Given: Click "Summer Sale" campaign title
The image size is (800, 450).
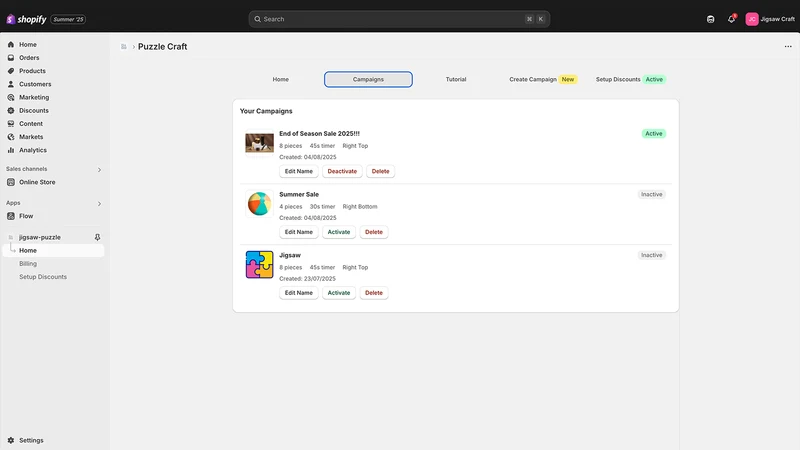Looking at the screenshot, I should click(x=299, y=194).
